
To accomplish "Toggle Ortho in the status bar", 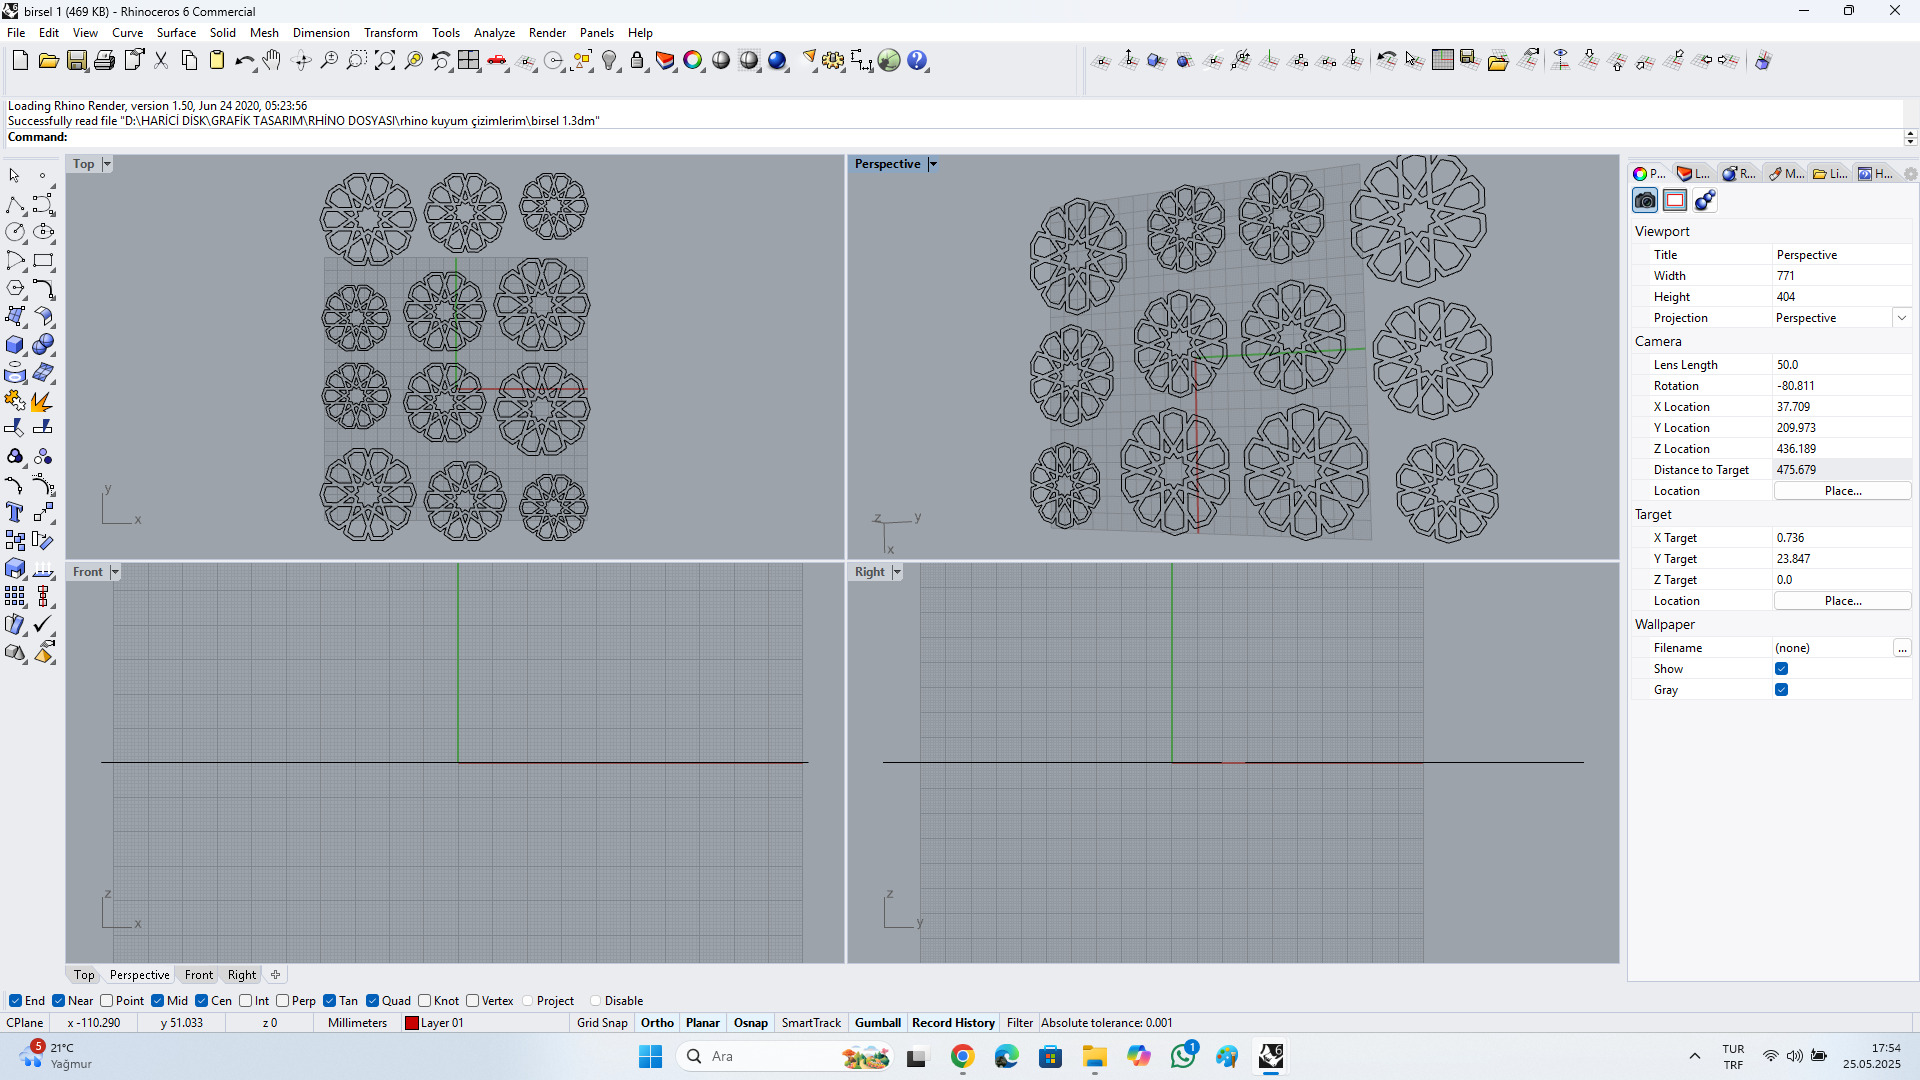I will tap(657, 1023).
